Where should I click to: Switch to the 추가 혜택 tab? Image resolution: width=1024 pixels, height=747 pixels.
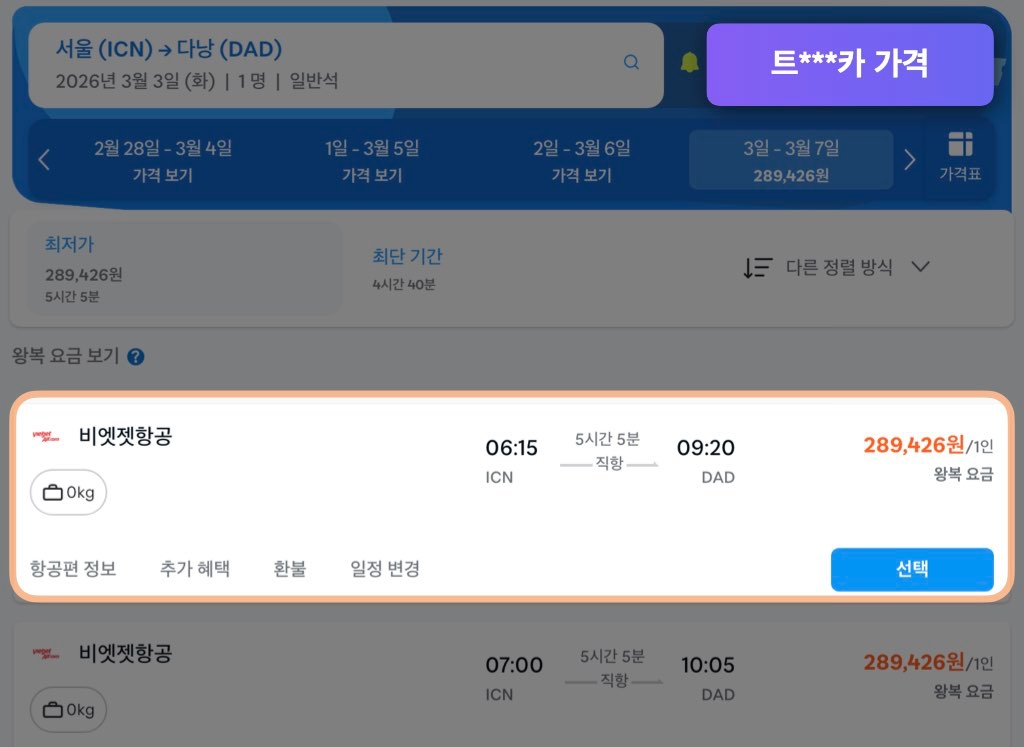pyautogui.click(x=194, y=567)
